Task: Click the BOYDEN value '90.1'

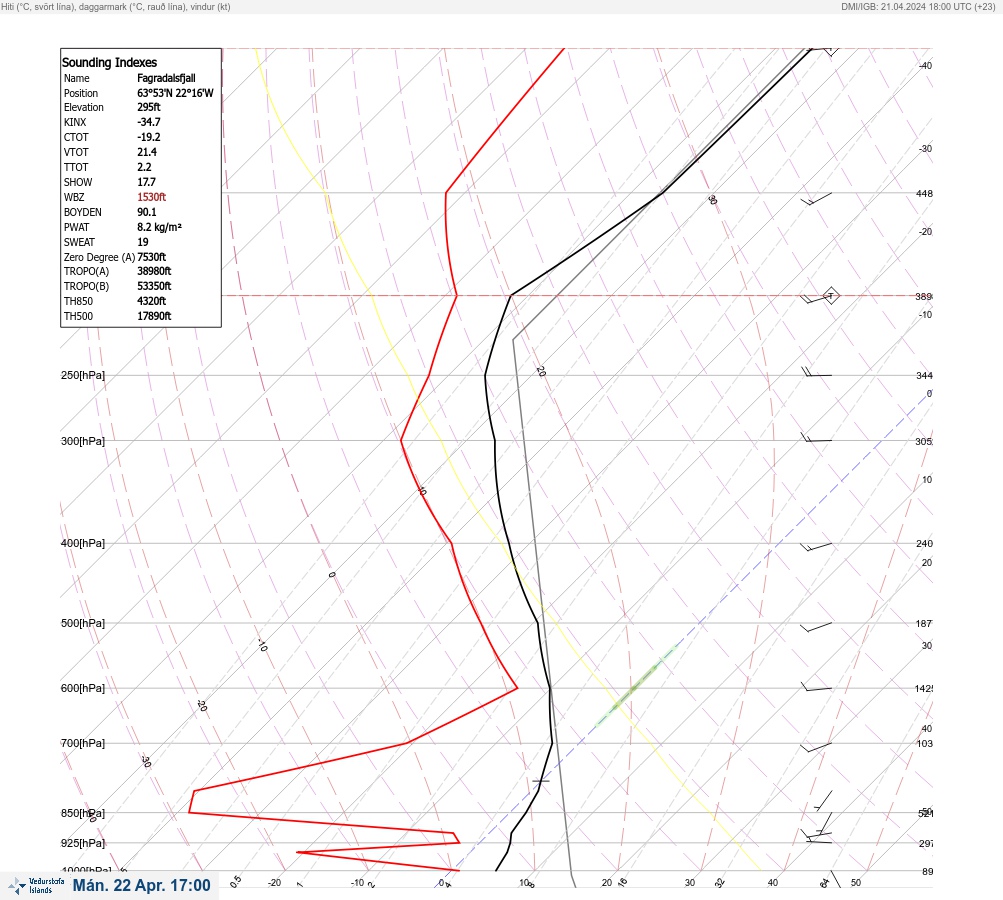Action: (x=146, y=212)
